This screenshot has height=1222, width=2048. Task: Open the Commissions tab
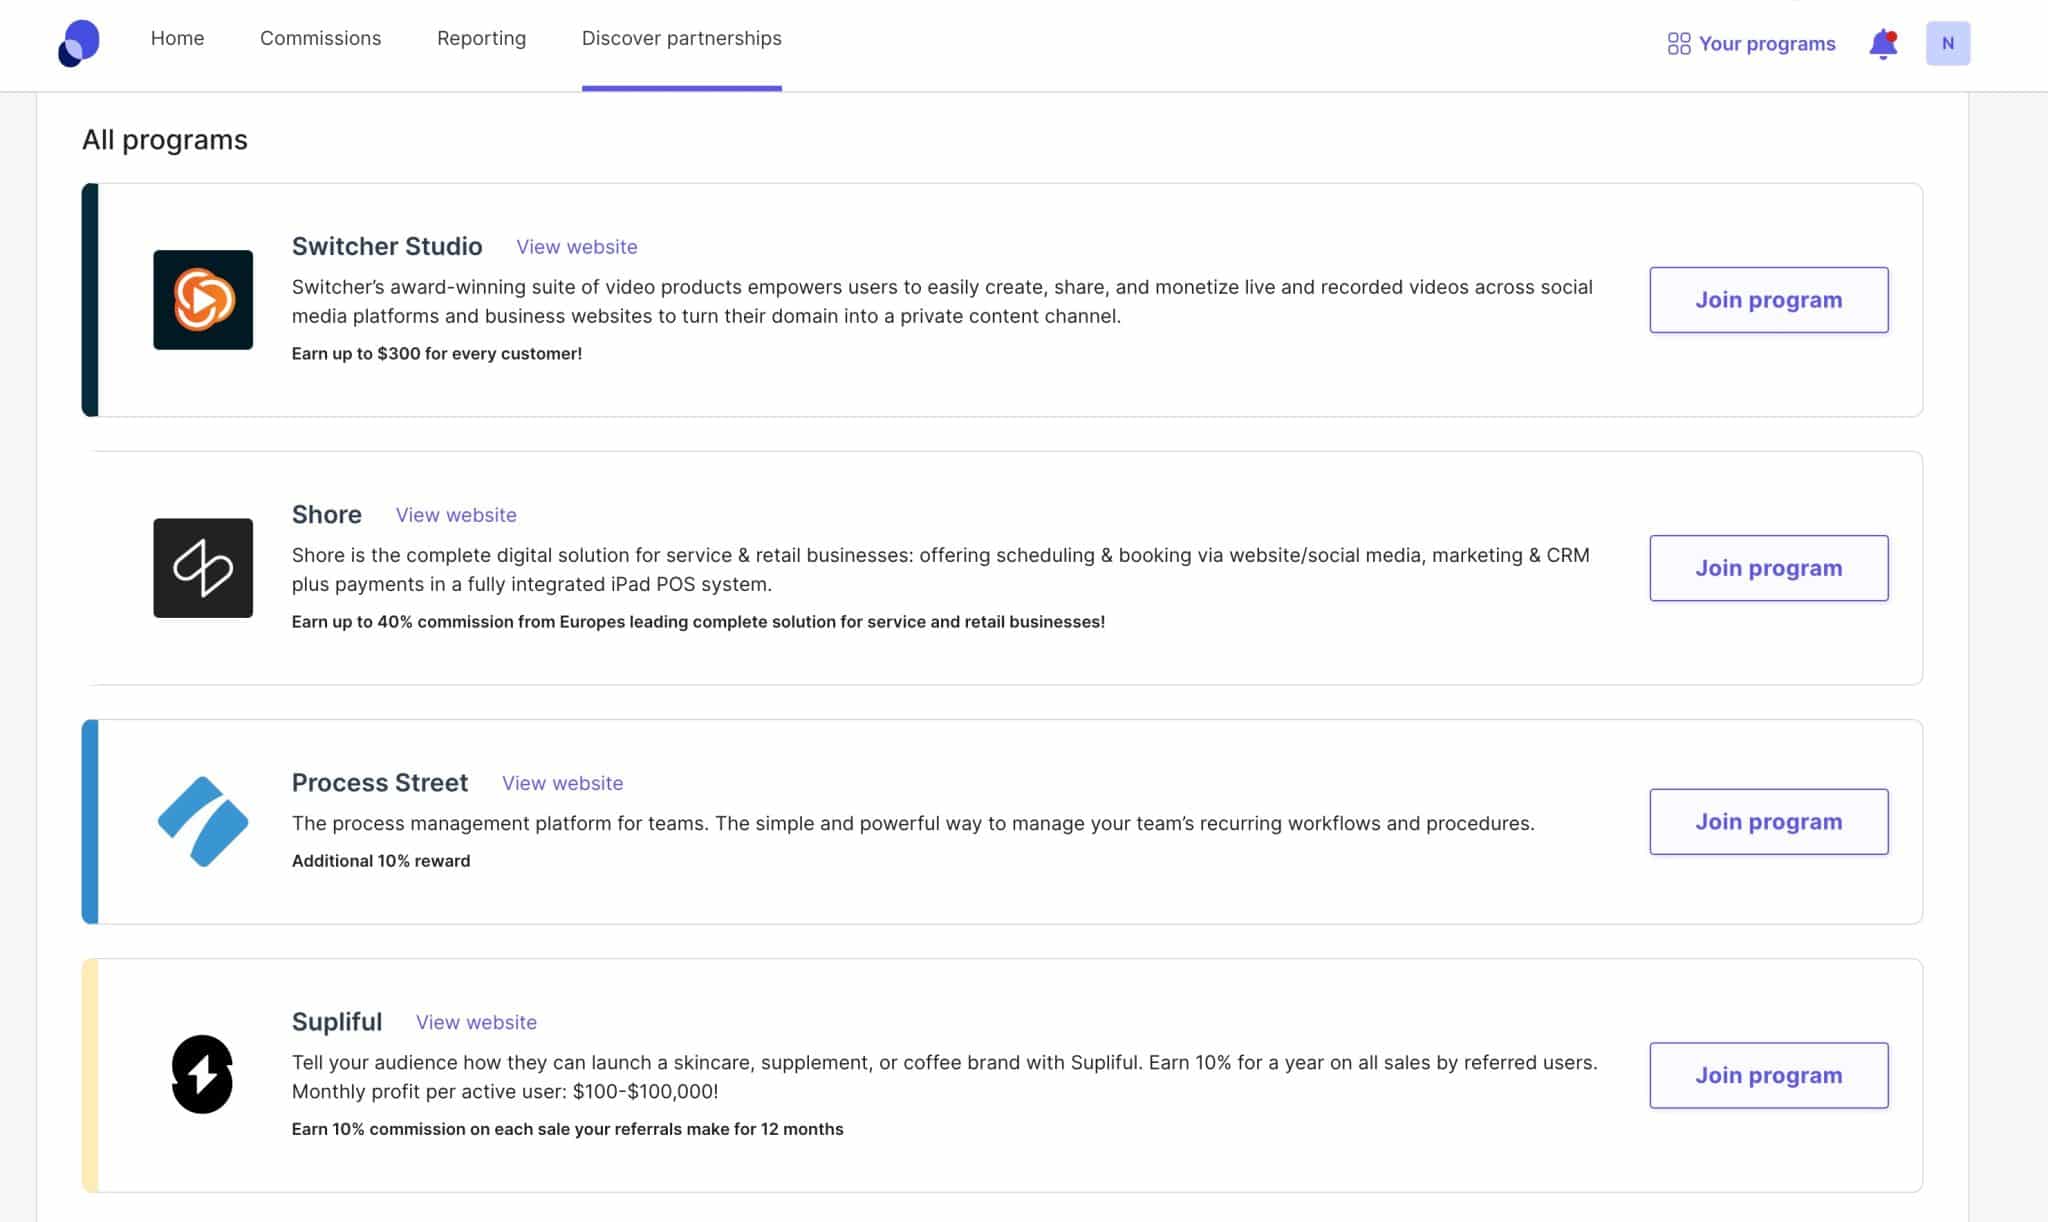point(319,38)
